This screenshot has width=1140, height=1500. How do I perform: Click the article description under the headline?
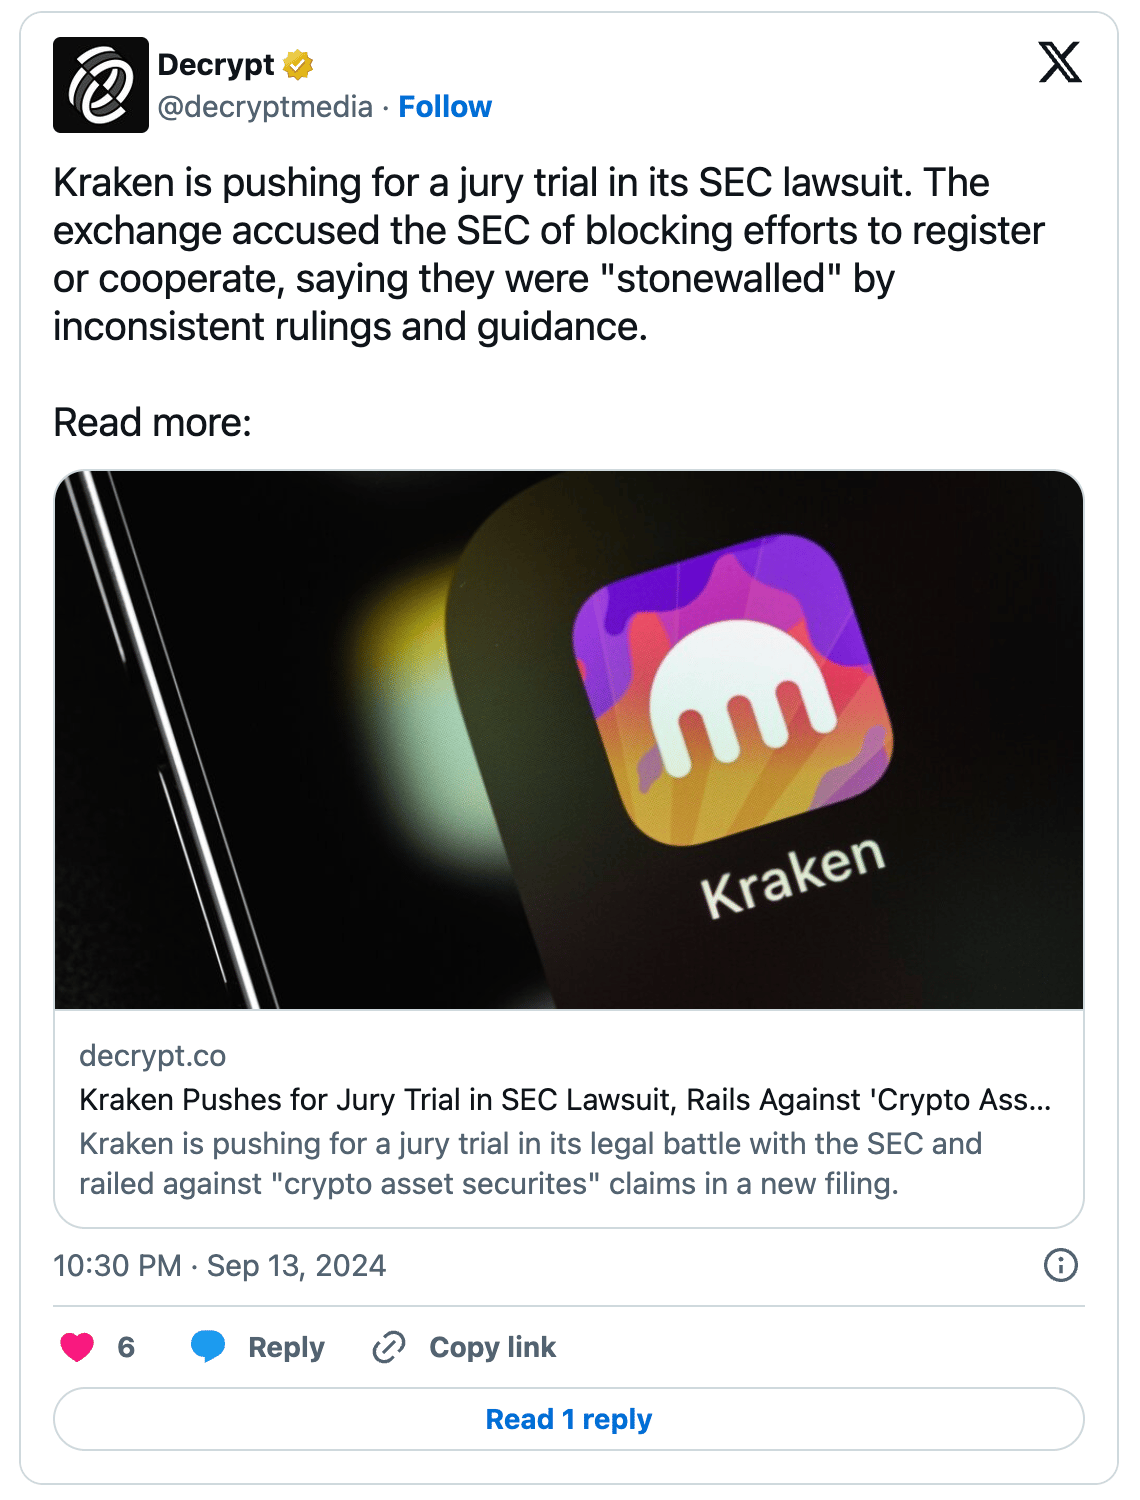[x=530, y=1164]
